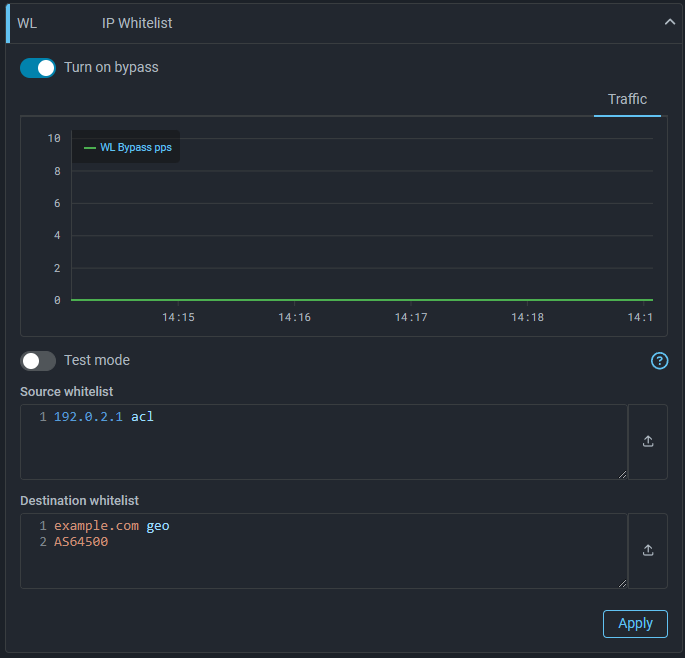Screen dimensions: 685x658
Task: Place cursor on the AS64500 entry
Action: click(x=81, y=542)
